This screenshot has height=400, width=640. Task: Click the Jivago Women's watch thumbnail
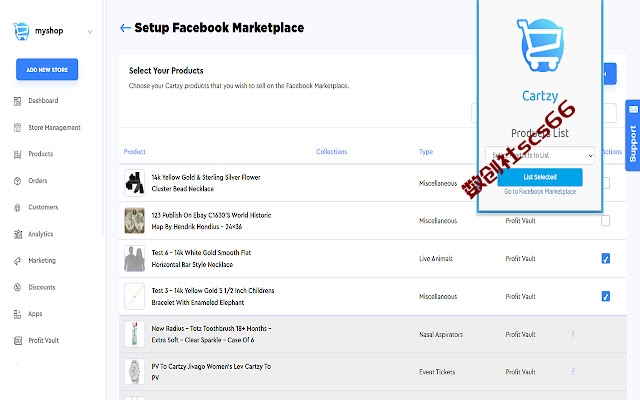(134, 372)
